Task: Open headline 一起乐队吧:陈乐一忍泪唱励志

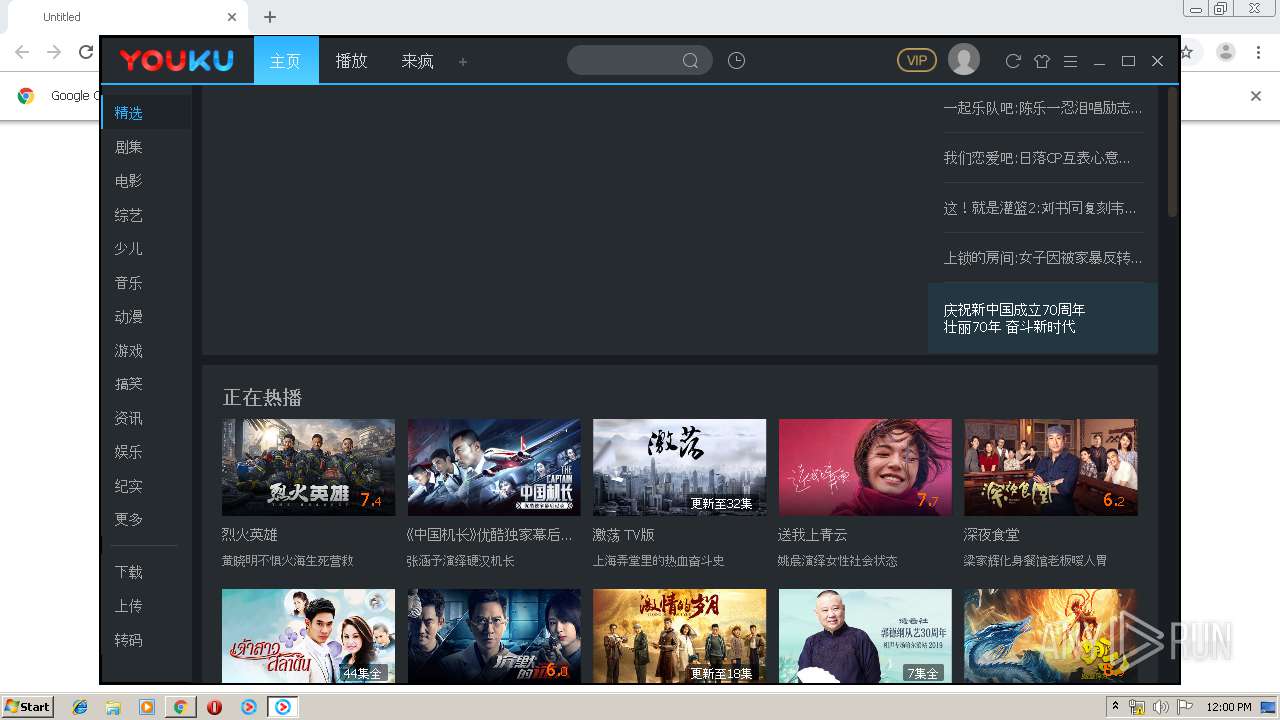Action: click(x=1043, y=108)
